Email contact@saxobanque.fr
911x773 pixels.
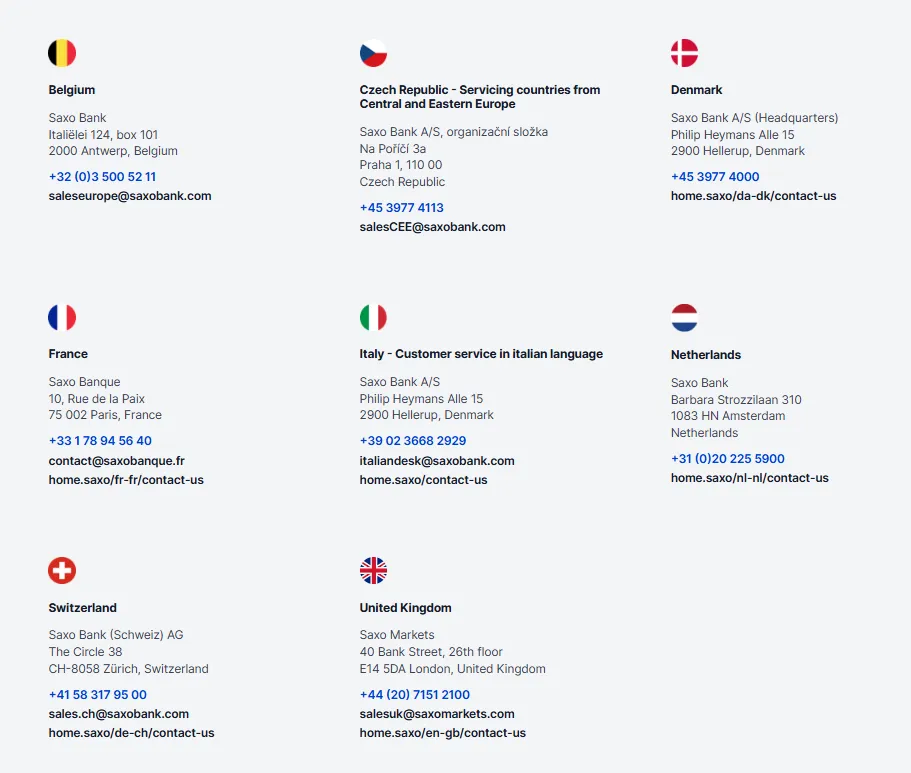(x=116, y=461)
